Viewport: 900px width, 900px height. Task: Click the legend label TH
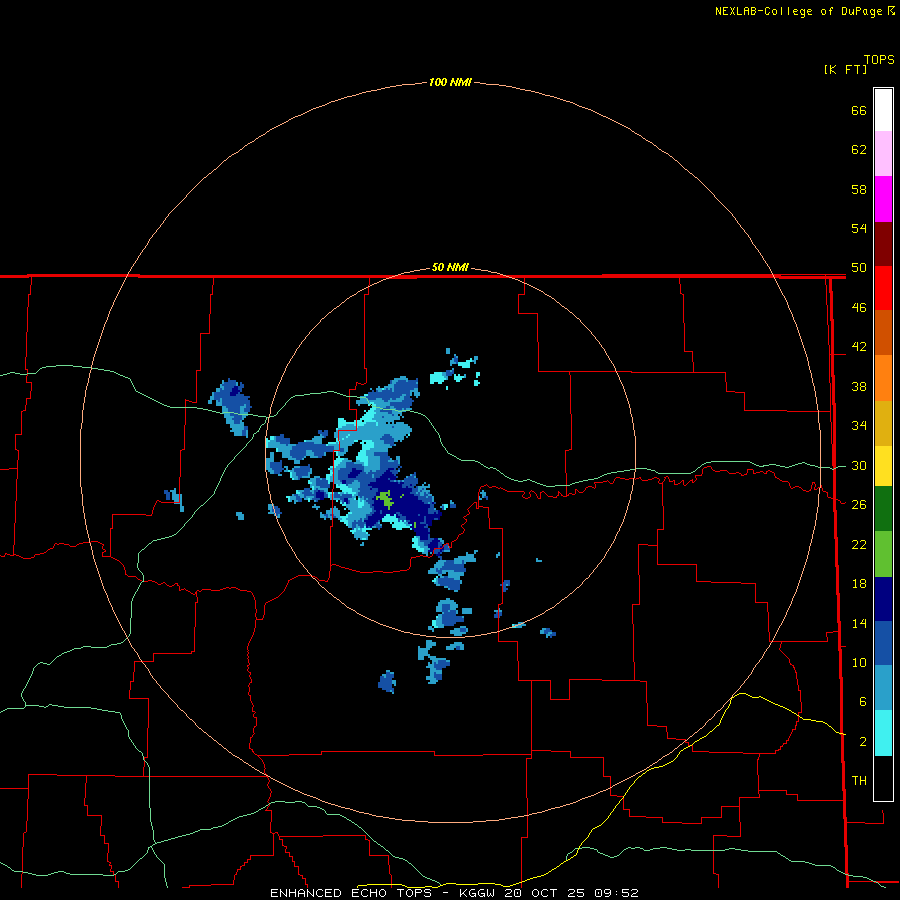pos(859,780)
